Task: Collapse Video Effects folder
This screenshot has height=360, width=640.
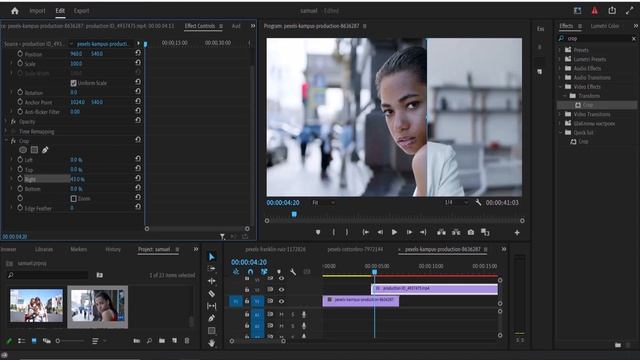Action: 560,87
